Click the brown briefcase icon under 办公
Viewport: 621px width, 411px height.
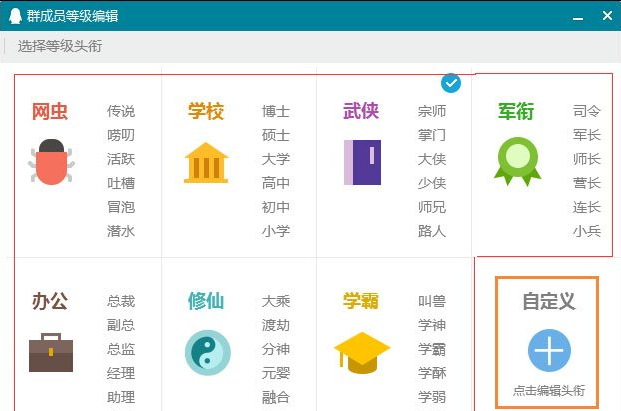point(51,352)
